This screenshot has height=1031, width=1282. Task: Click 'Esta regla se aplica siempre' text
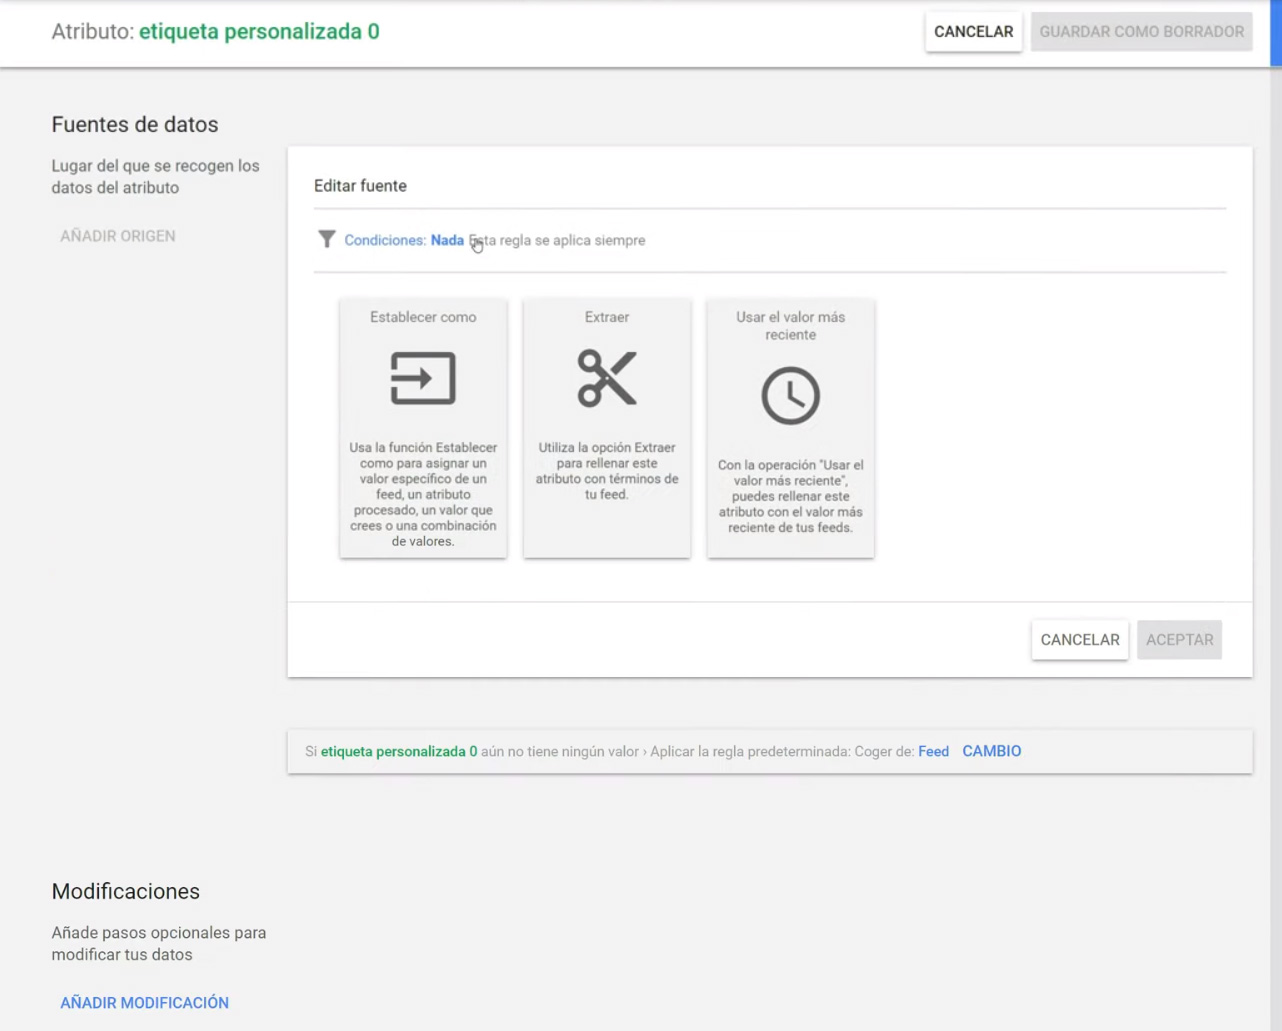(x=557, y=240)
